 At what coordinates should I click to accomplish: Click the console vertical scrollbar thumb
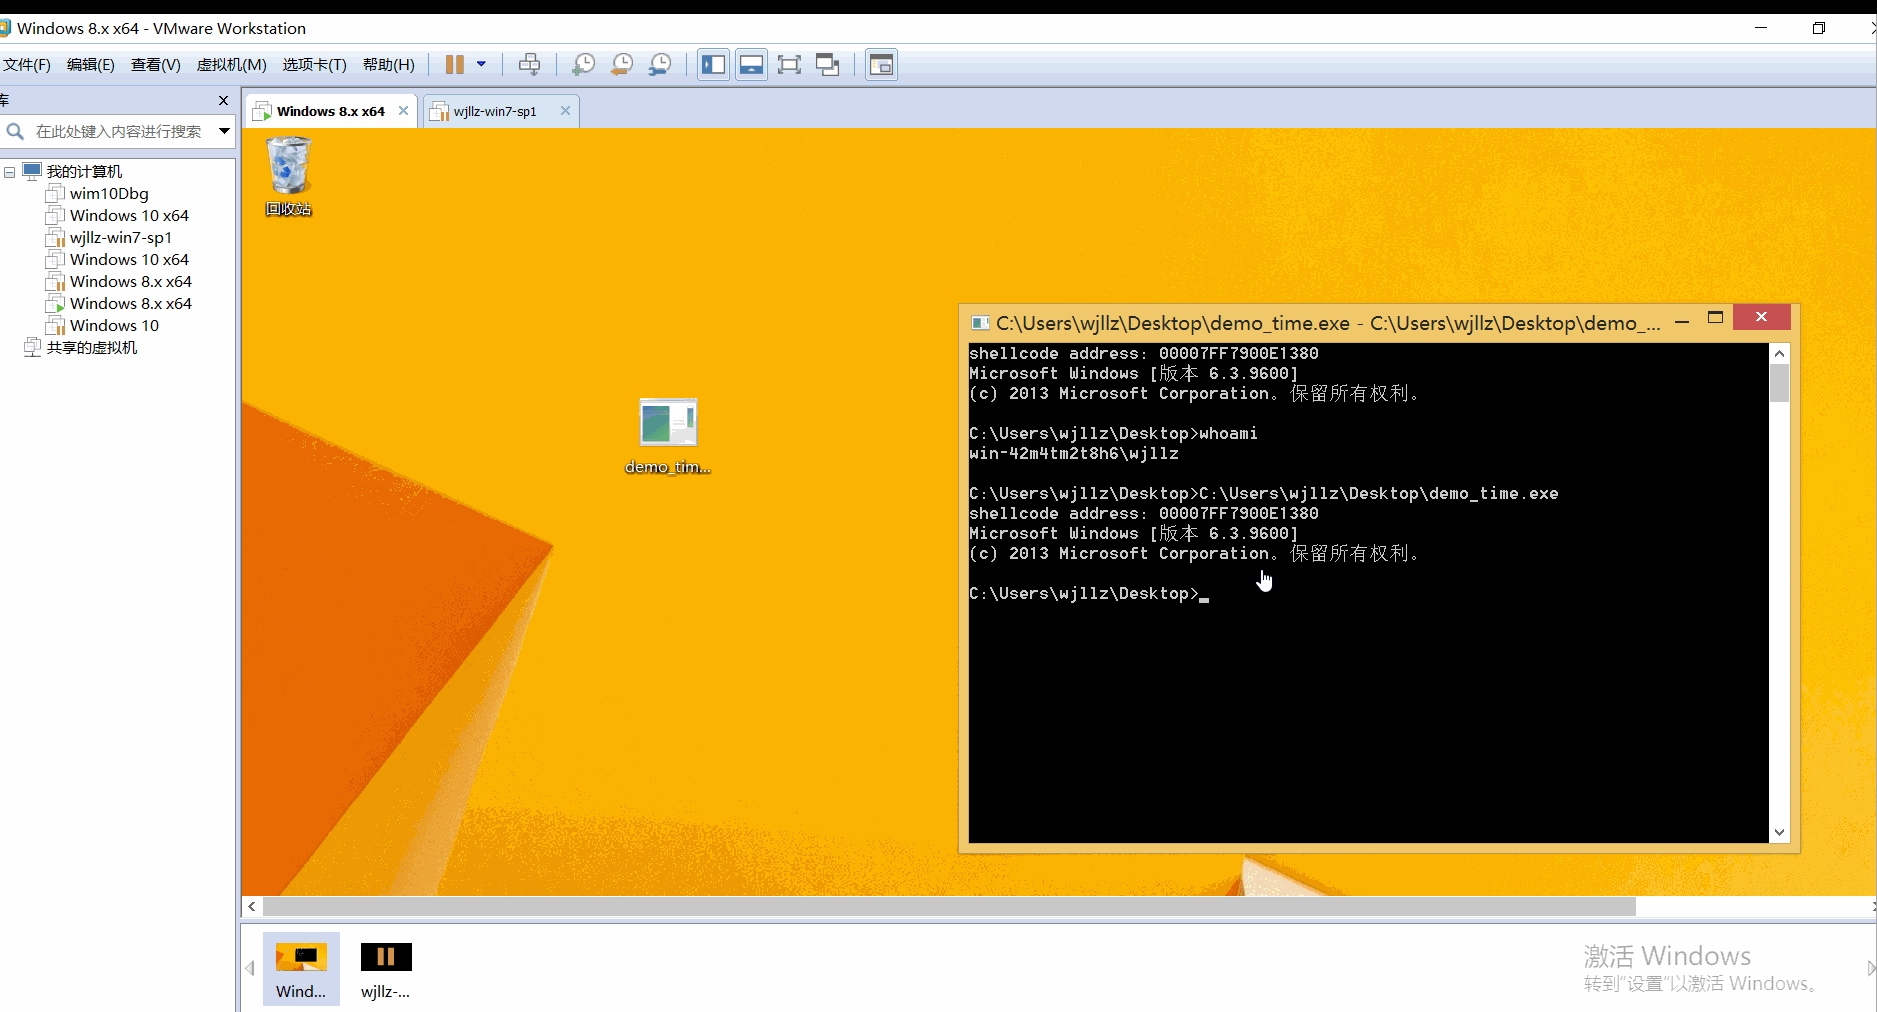tap(1779, 383)
